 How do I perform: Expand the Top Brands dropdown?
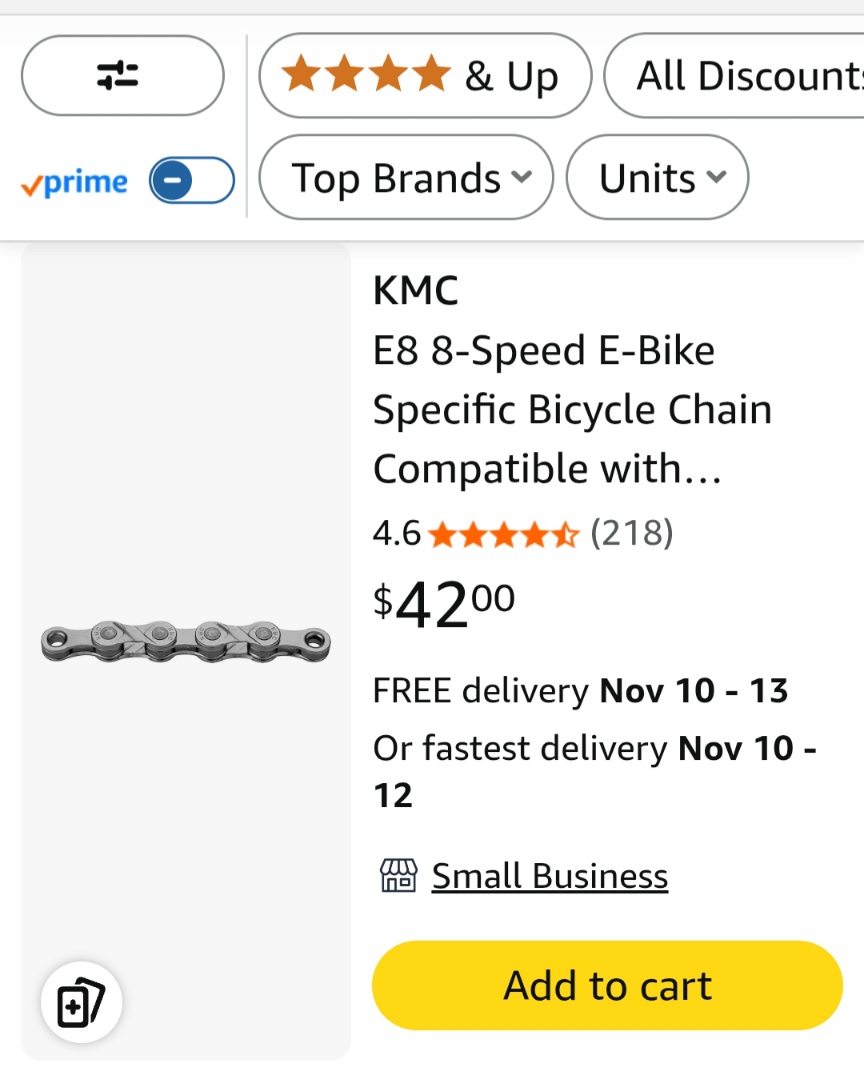(x=405, y=178)
